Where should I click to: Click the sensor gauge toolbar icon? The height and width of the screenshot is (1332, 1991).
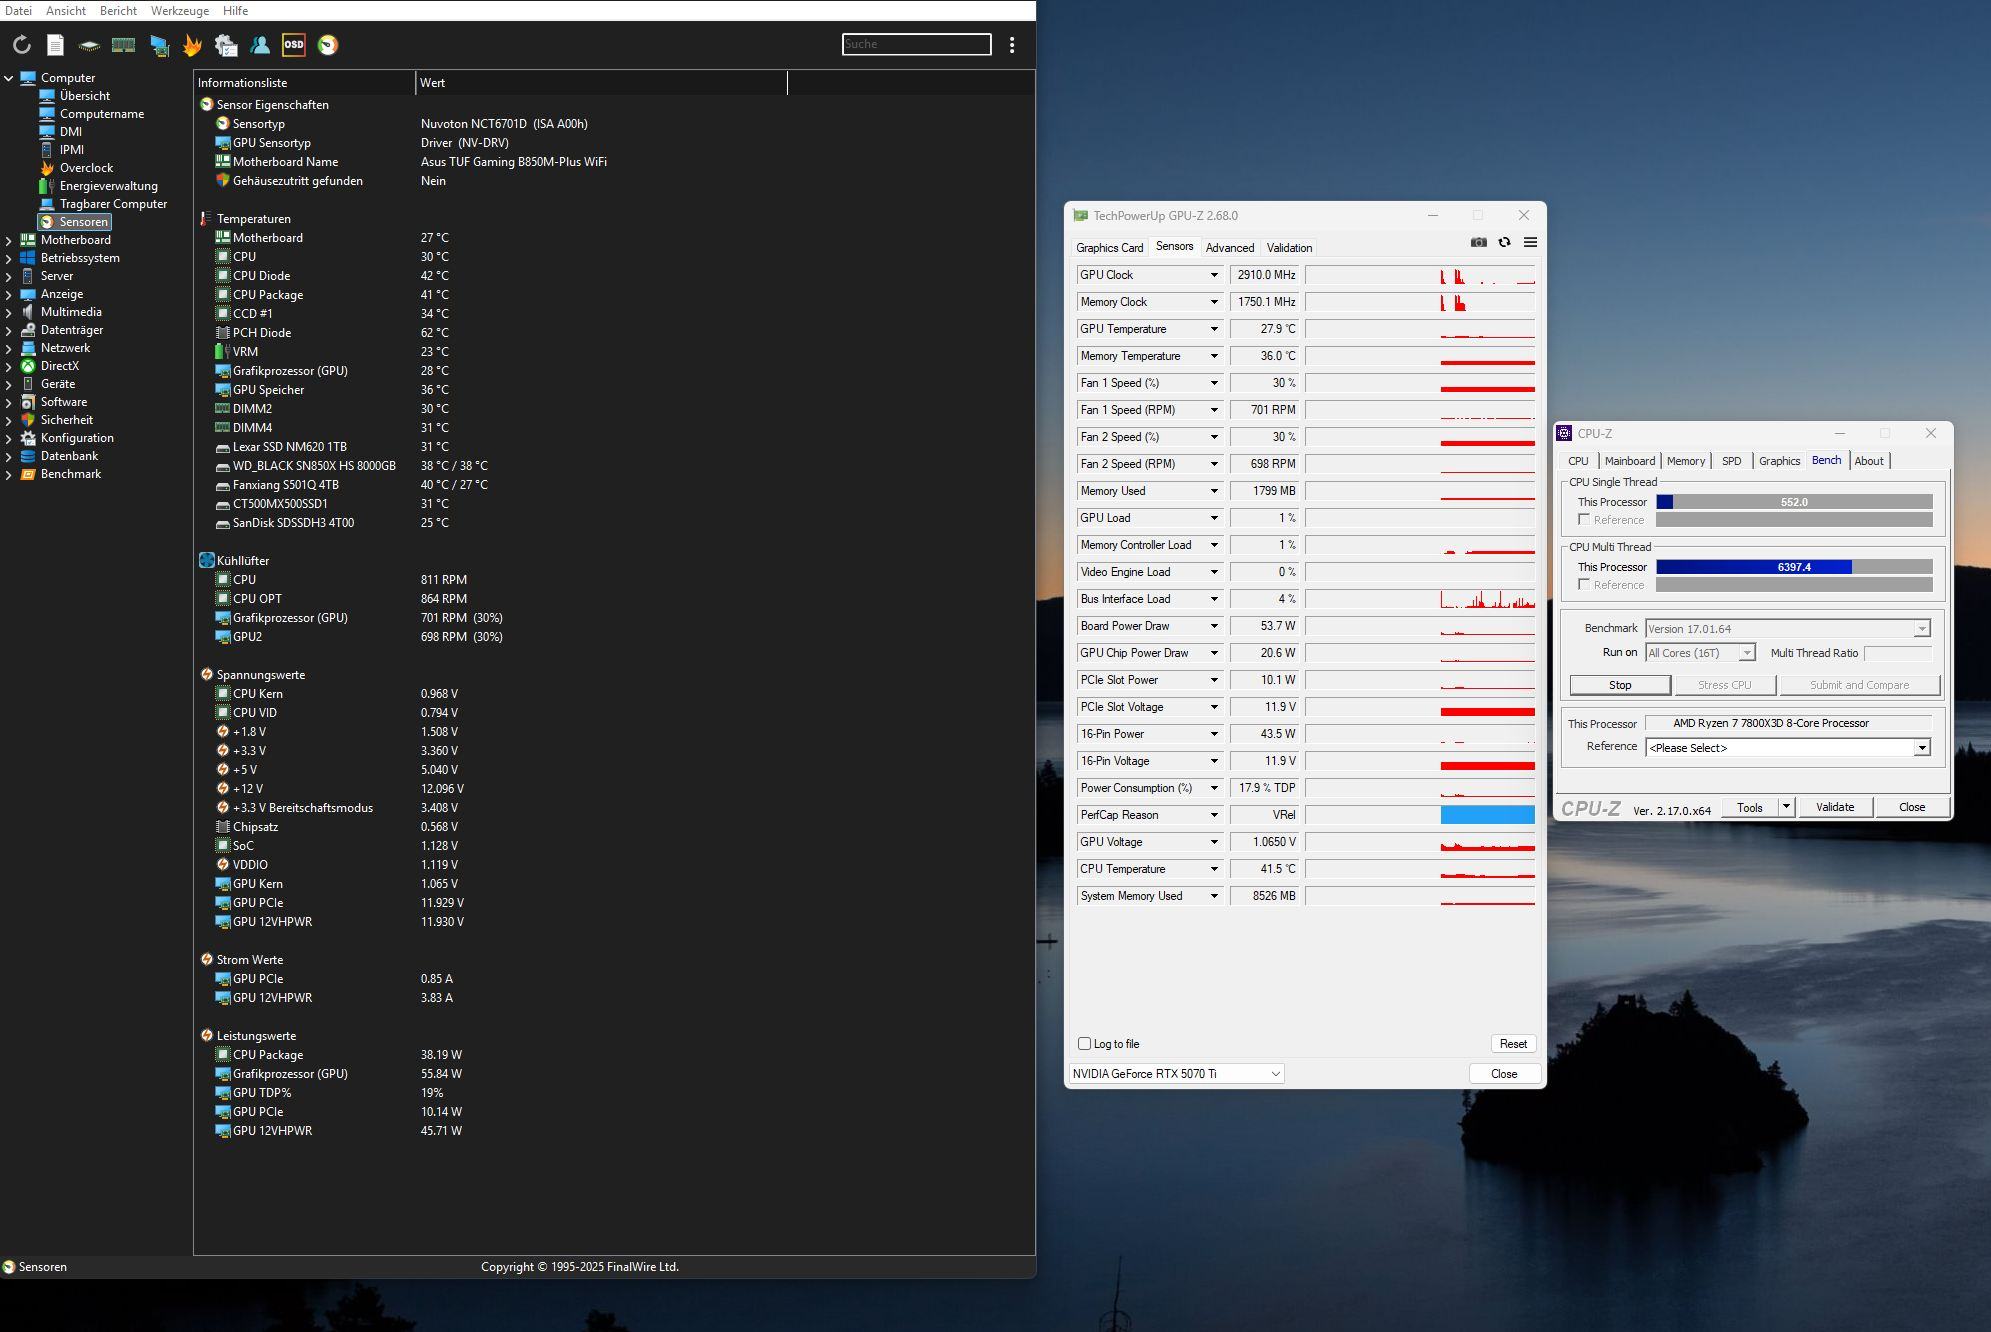coord(328,45)
